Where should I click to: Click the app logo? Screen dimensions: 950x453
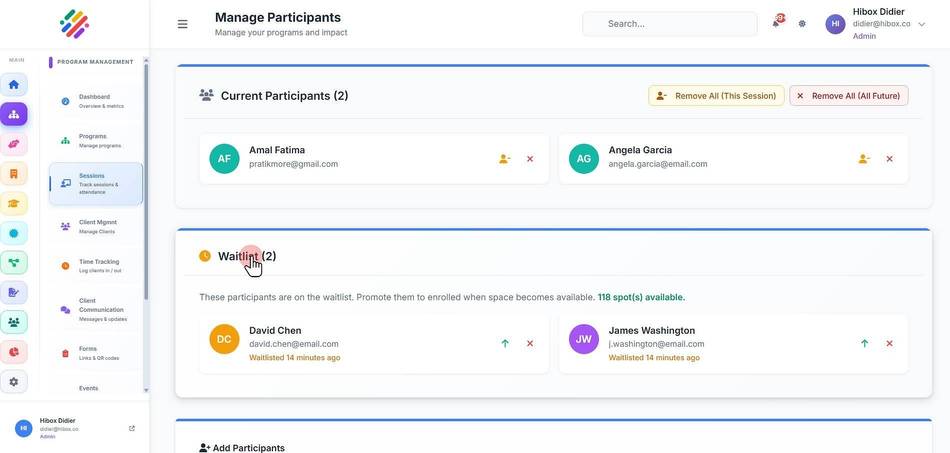click(75, 24)
